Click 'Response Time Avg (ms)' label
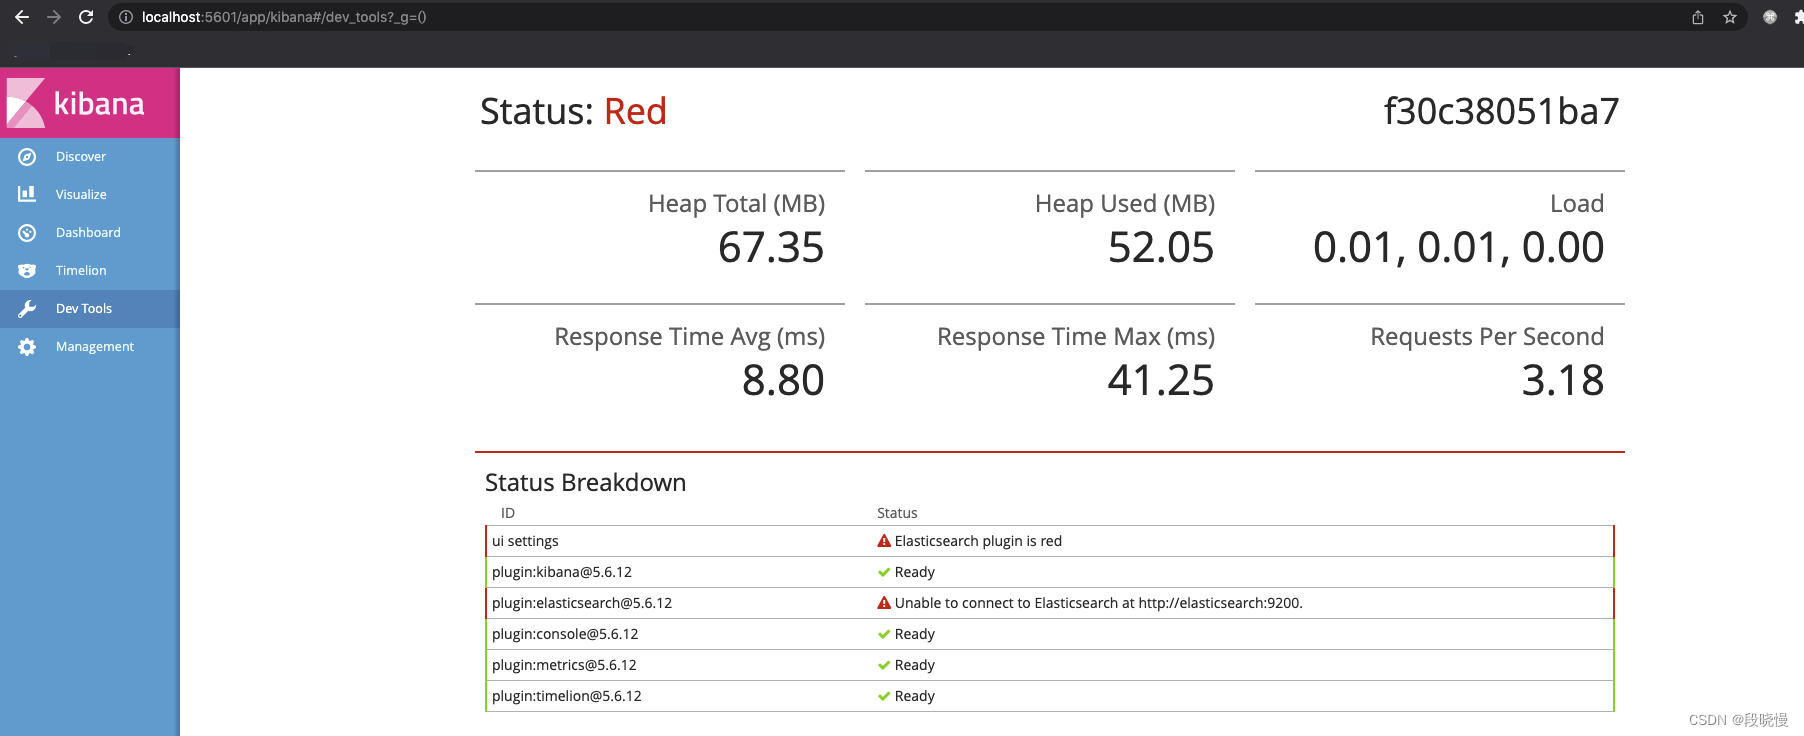 click(x=690, y=337)
